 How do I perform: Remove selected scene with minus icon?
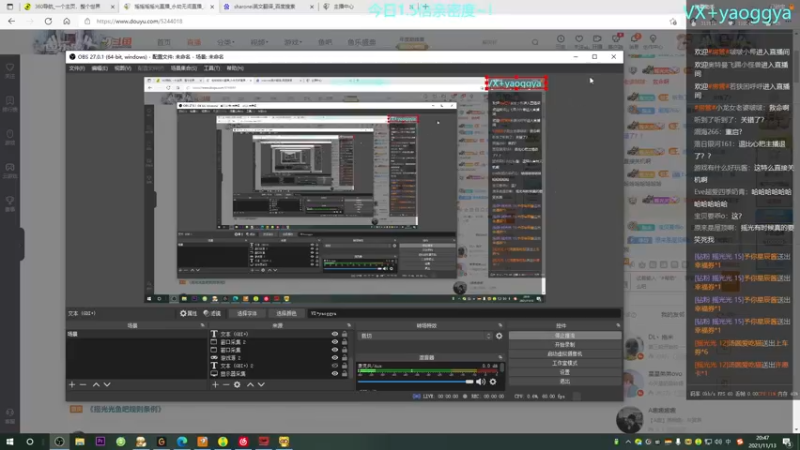(83, 385)
